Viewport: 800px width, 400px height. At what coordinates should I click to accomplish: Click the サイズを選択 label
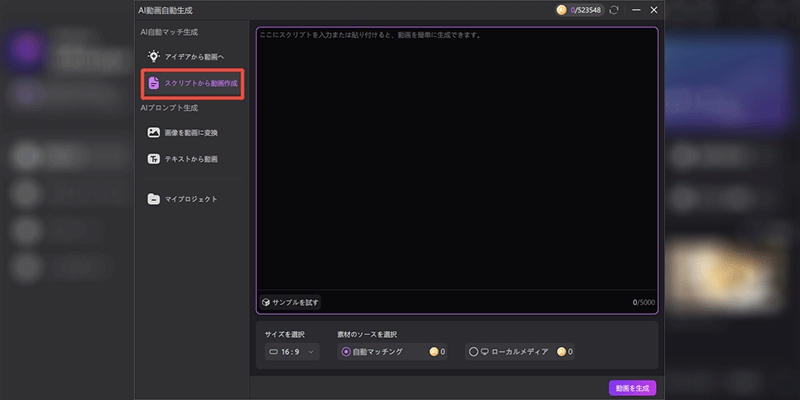click(x=285, y=335)
